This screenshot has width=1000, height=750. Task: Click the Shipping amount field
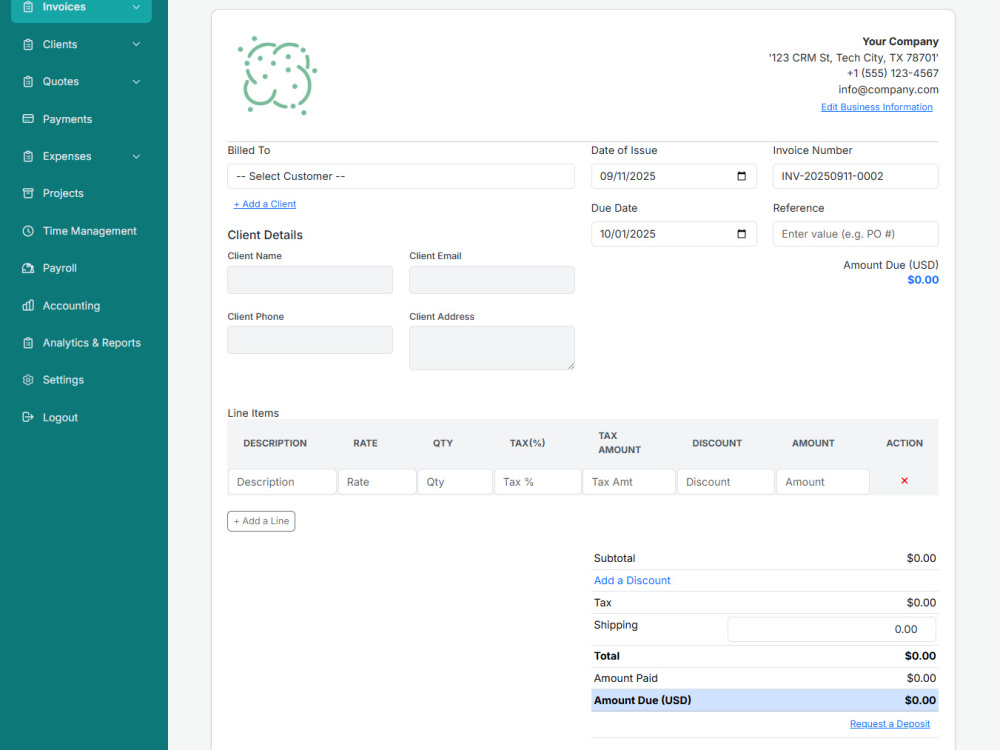(x=832, y=629)
